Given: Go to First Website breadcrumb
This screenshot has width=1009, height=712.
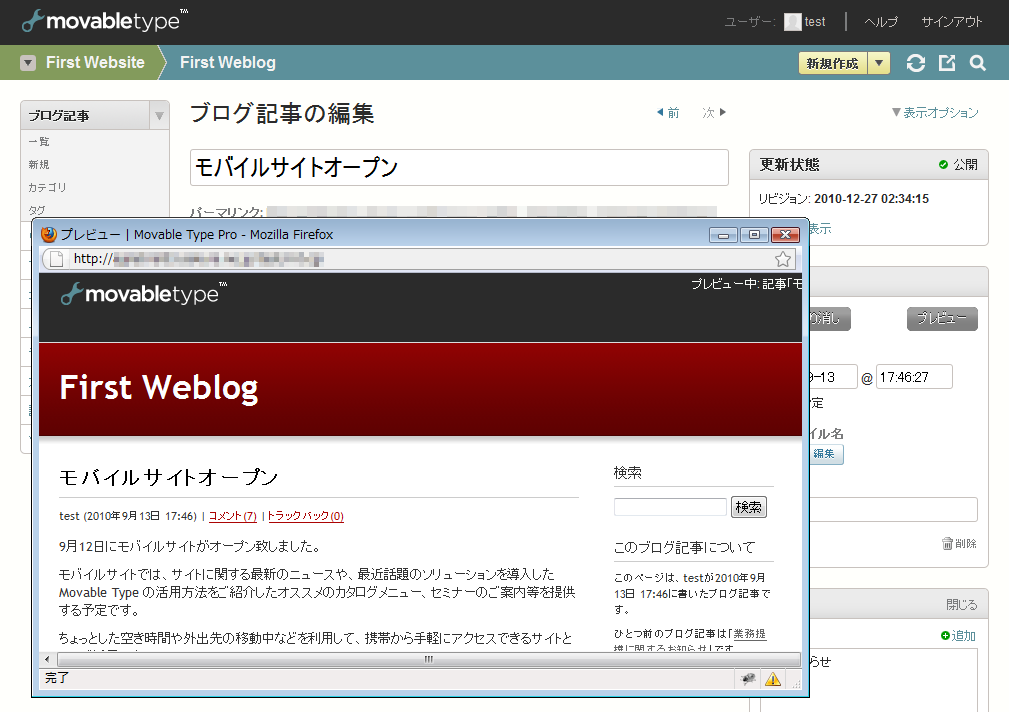Looking at the screenshot, I should 95,62.
